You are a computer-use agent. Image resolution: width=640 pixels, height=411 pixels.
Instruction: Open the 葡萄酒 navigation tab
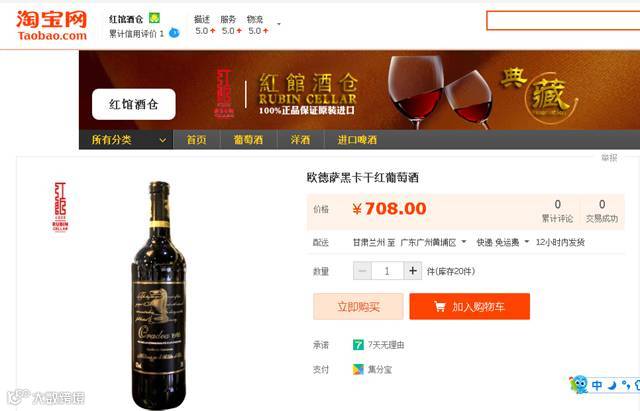pyautogui.click(x=248, y=140)
